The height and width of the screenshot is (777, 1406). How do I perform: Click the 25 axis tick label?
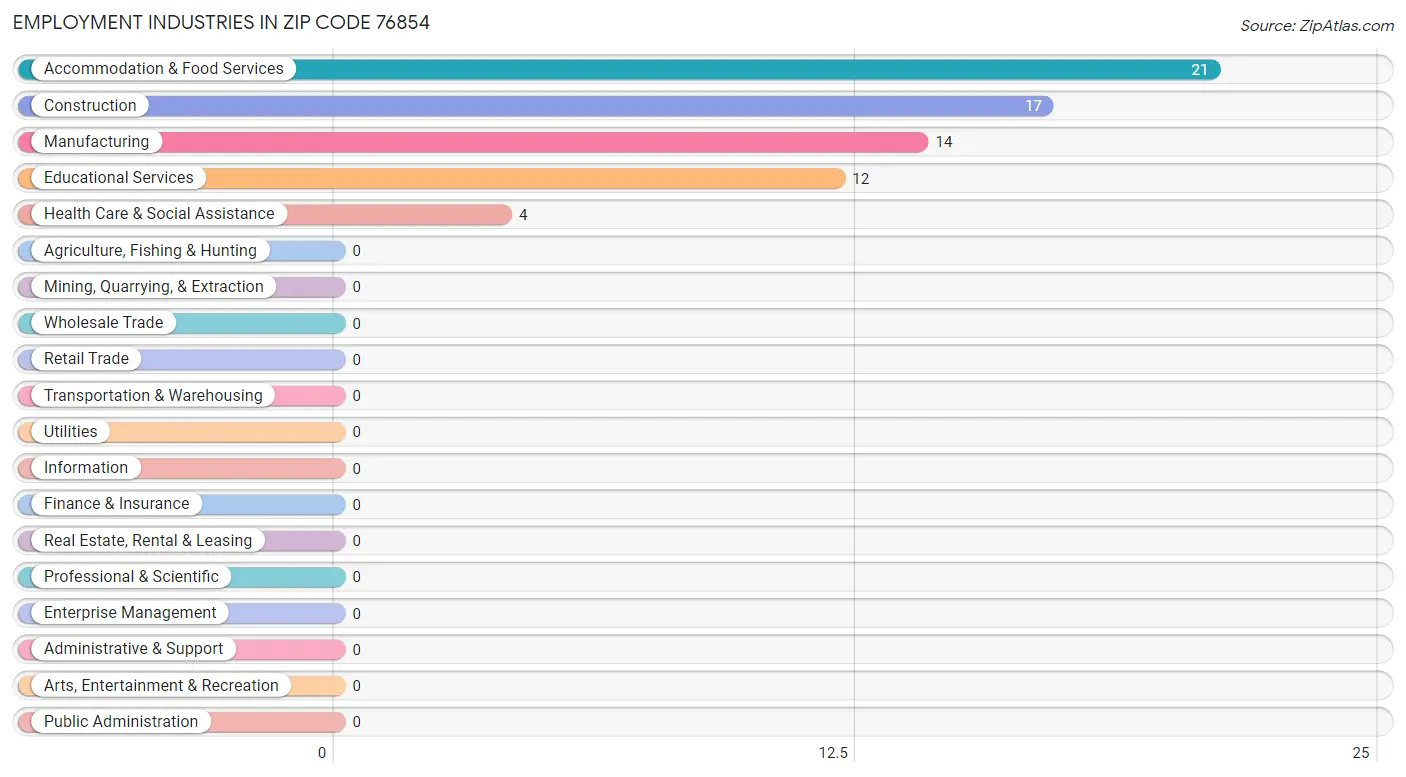tap(1360, 753)
